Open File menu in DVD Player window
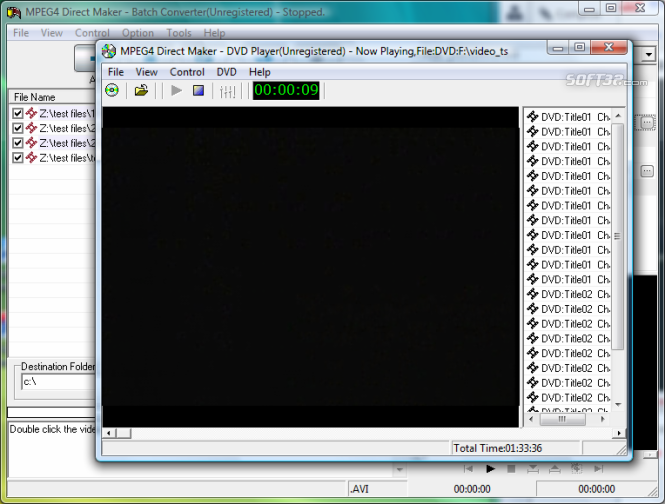 116,72
